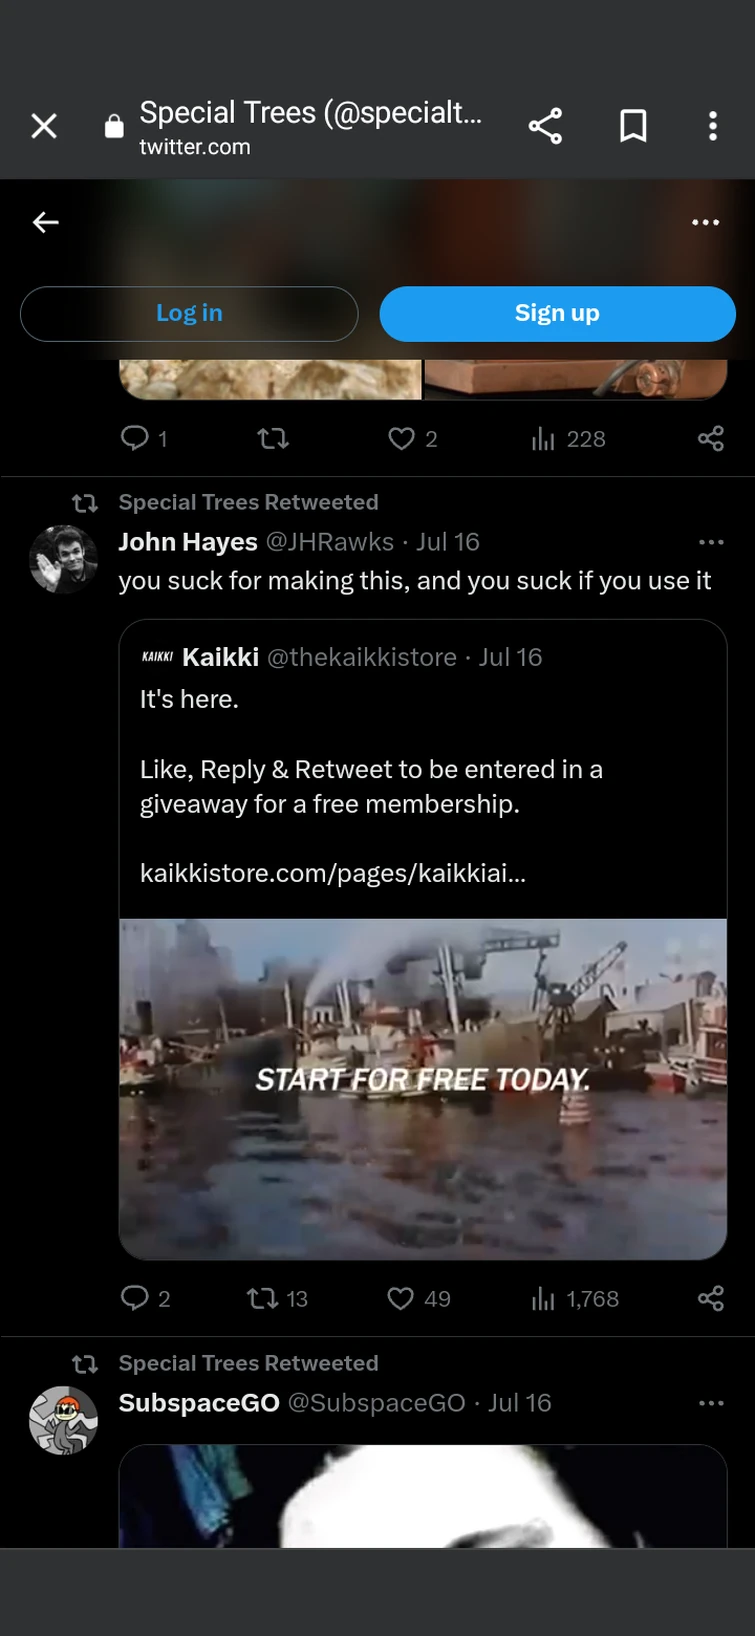Bookmark the Special Trees profile page

[x=633, y=125]
